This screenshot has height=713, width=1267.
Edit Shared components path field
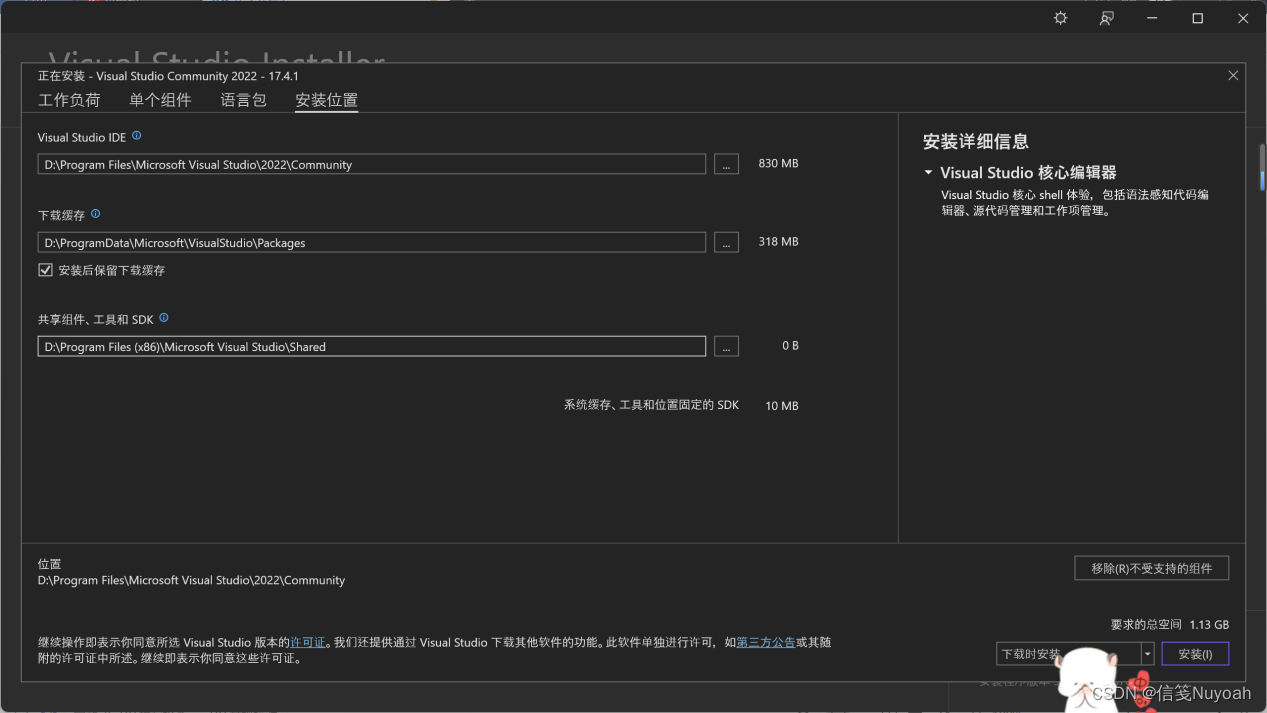(x=372, y=346)
